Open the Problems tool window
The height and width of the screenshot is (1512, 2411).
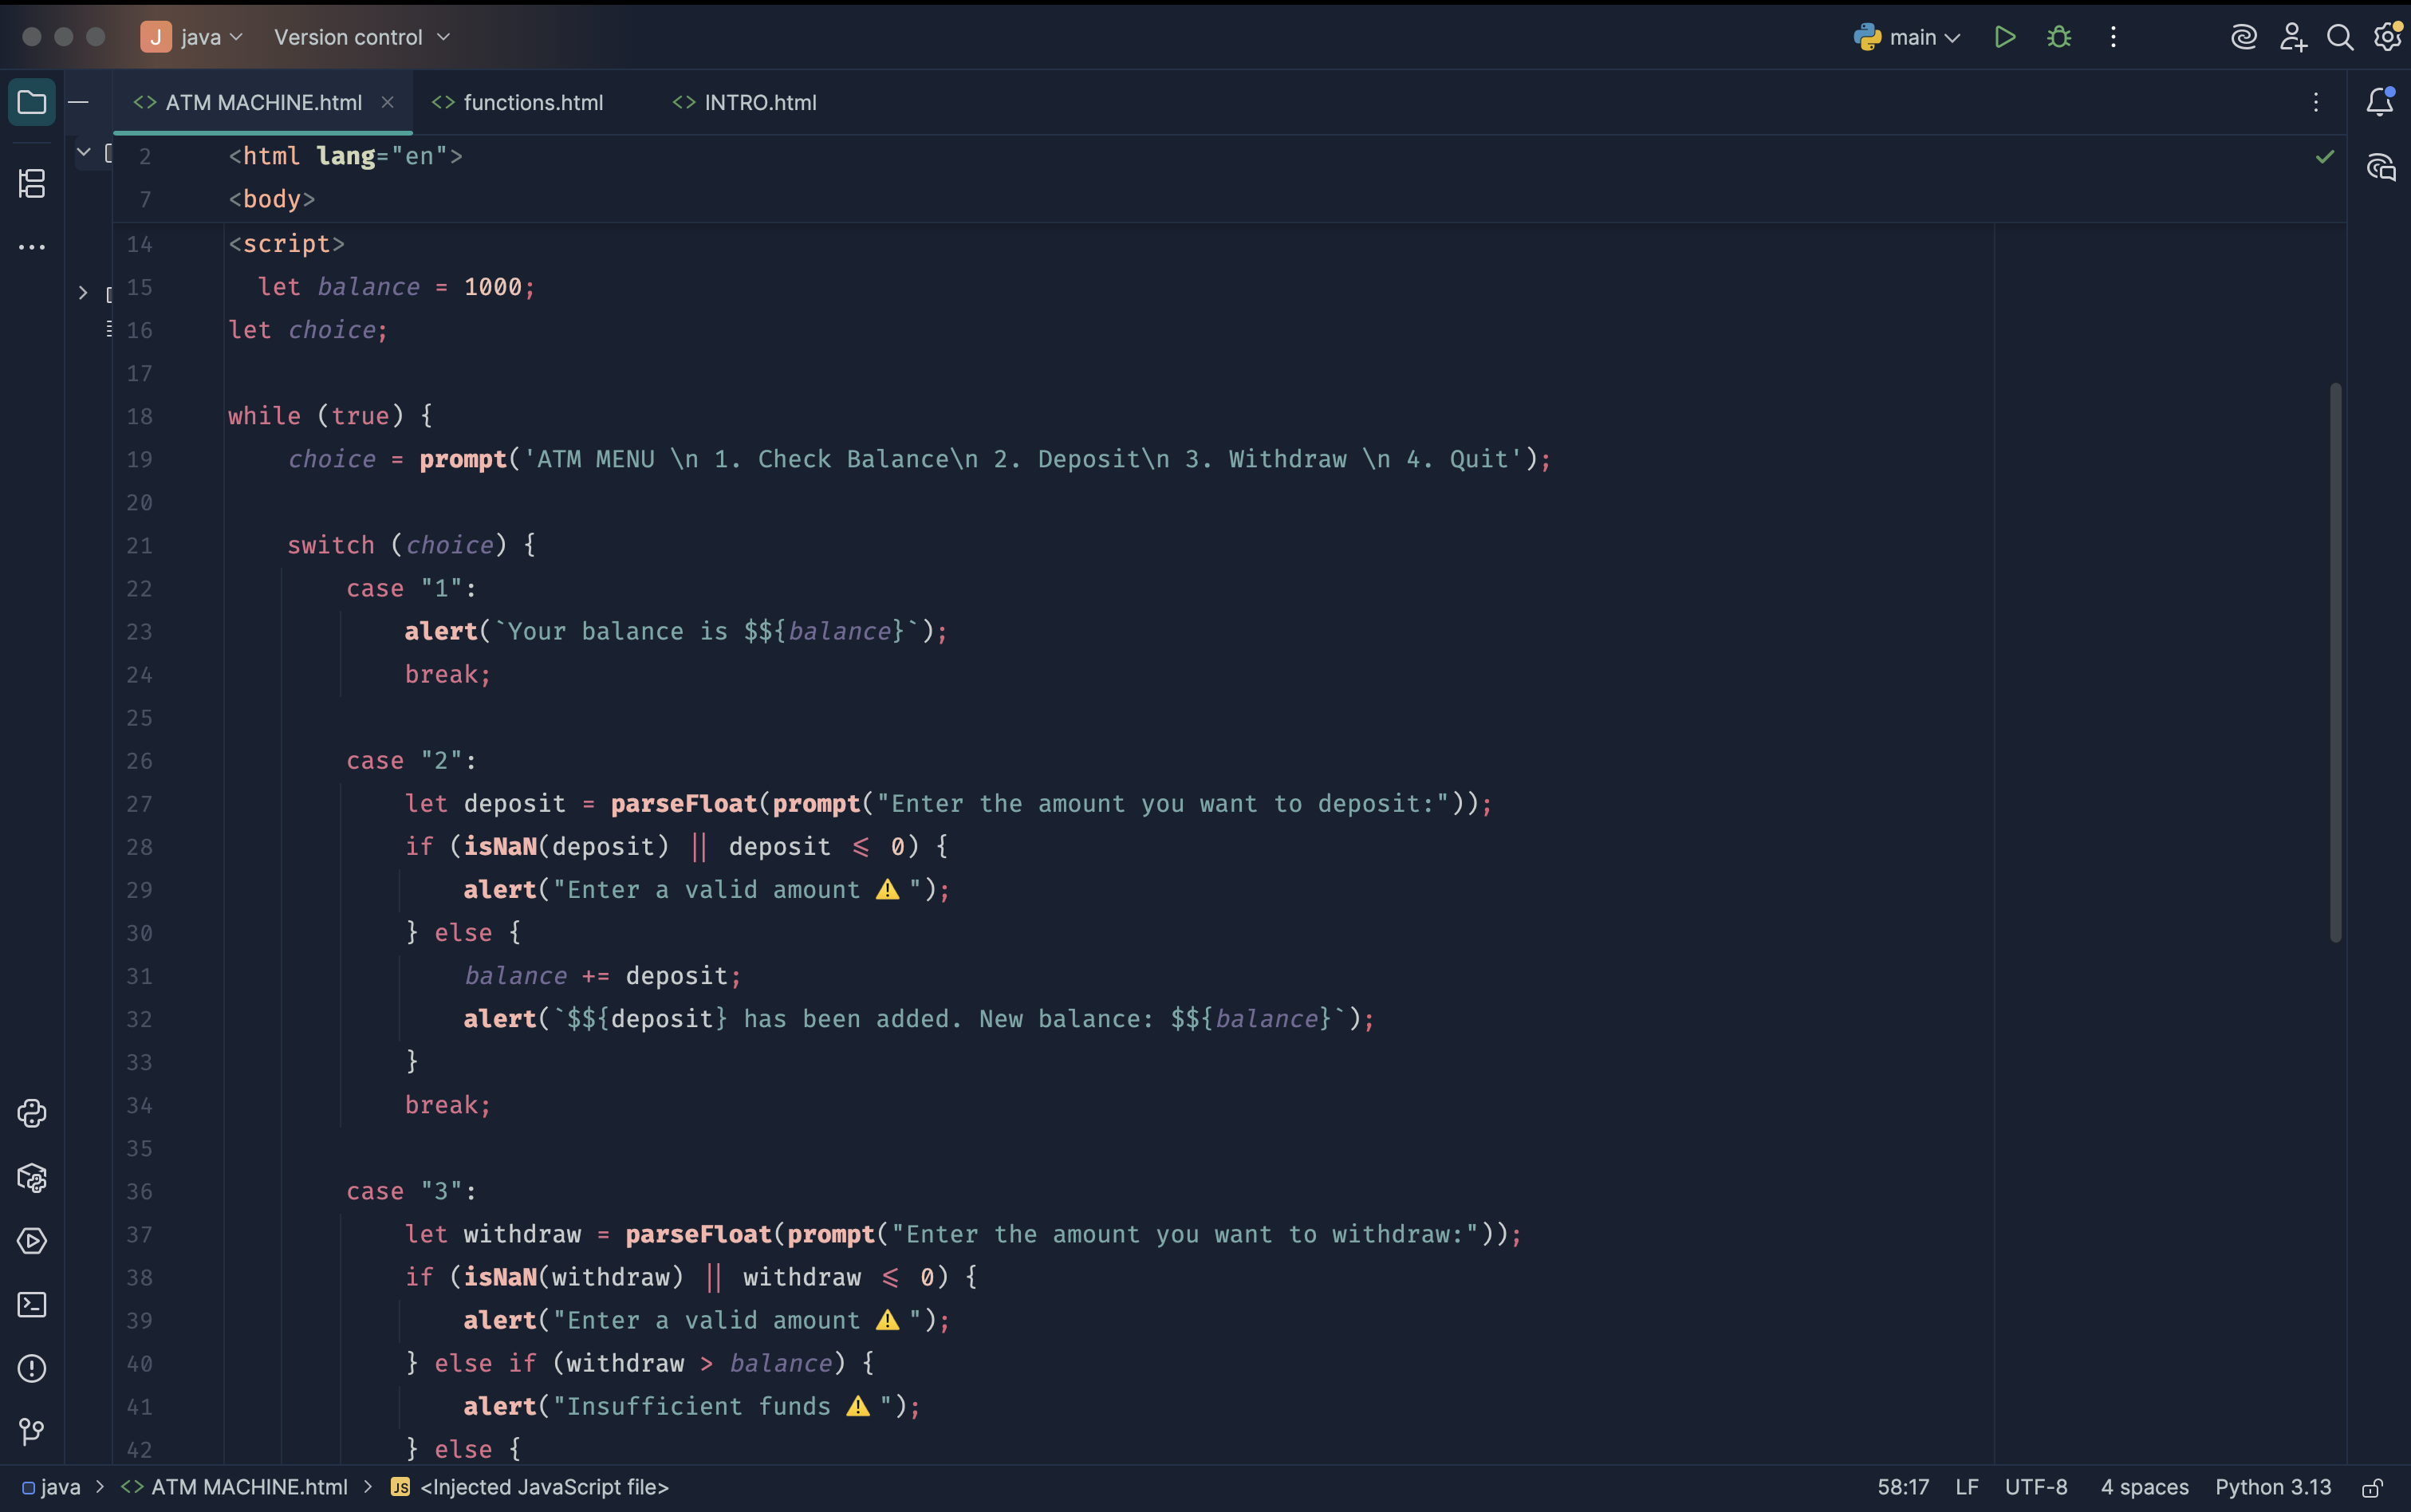tap(31, 1368)
